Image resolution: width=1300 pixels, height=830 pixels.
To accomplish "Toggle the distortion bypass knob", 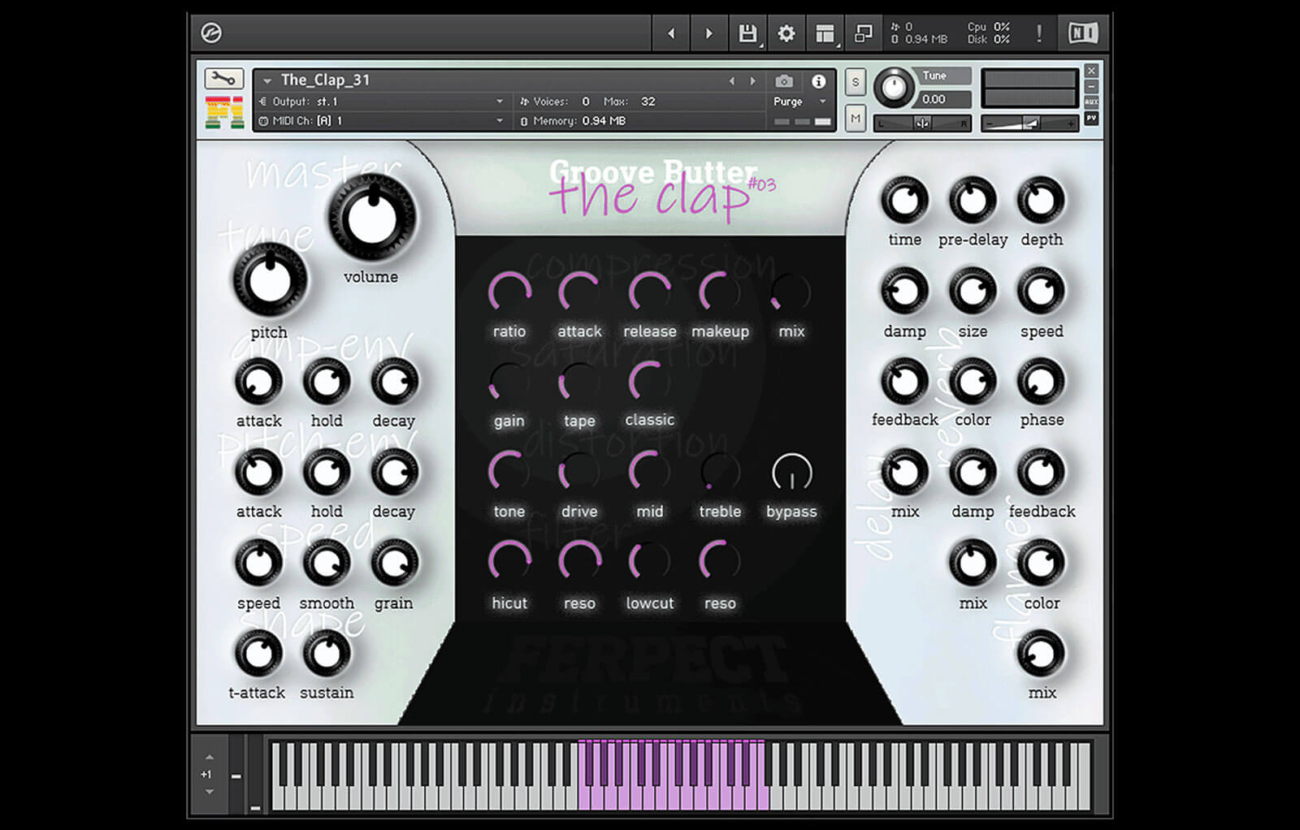I will click(x=791, y=473).
